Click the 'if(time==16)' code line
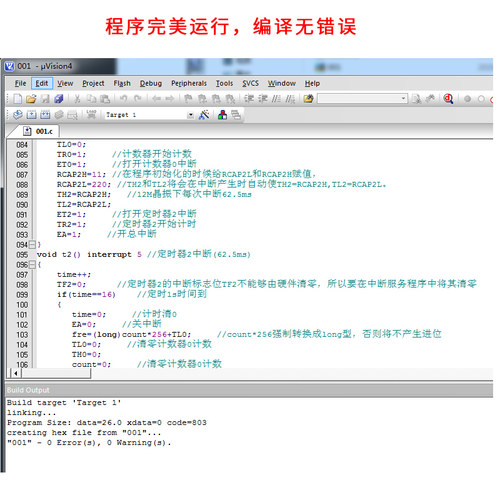 [86, 295]
